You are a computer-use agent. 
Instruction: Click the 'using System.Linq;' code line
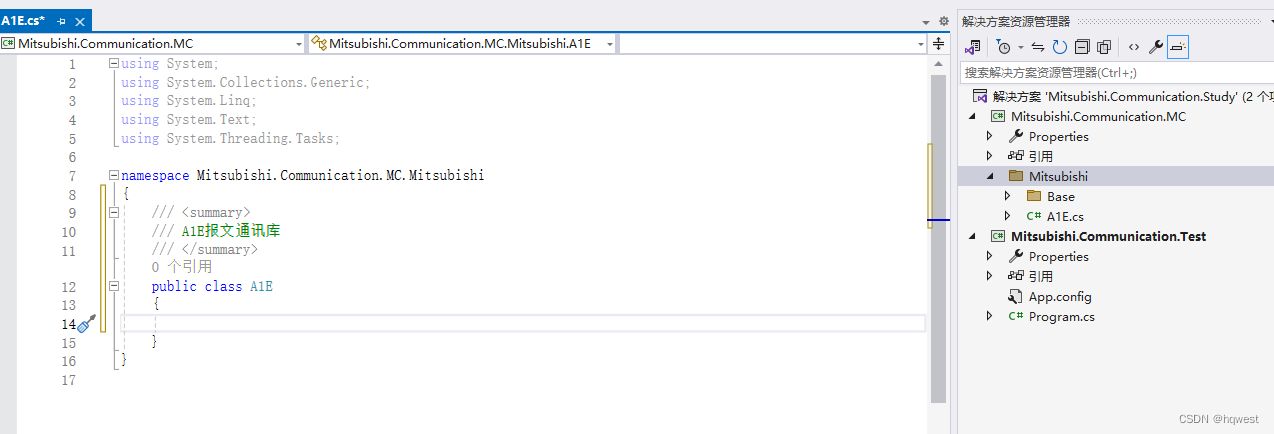coord(189,101)
